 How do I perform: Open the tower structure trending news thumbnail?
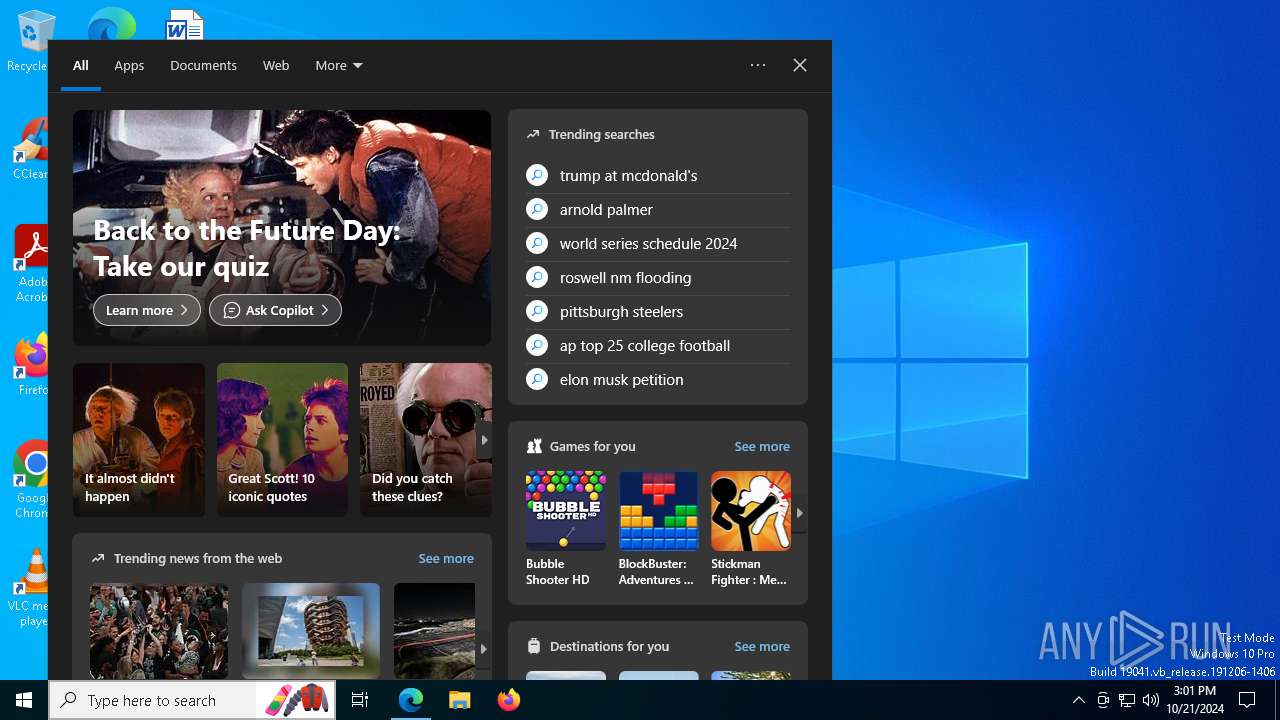pyautogui.click(x=311, y=631)
